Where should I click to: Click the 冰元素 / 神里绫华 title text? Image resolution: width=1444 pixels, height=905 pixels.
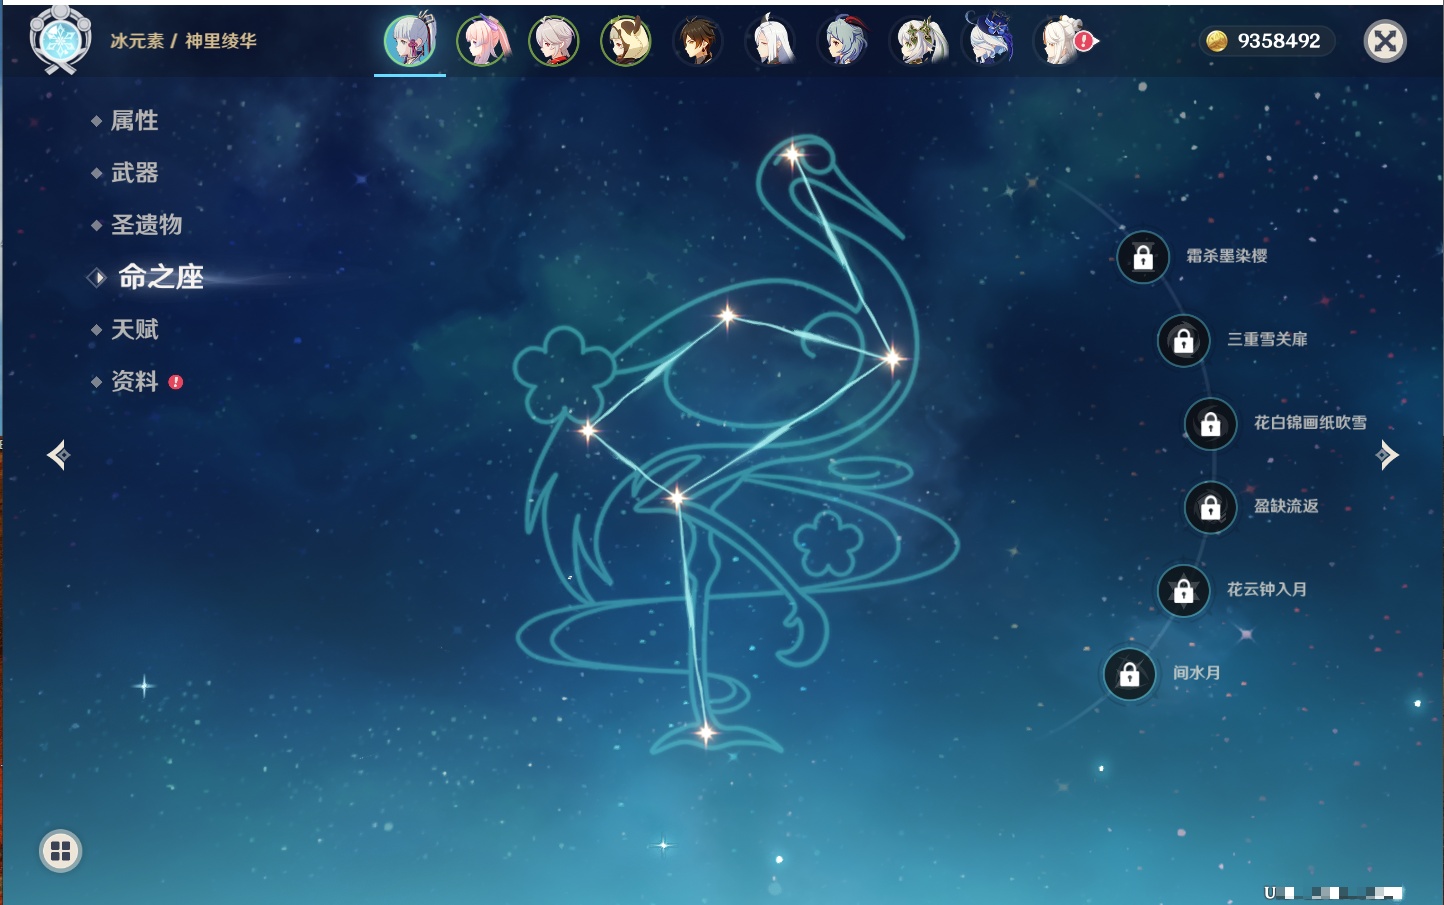click(183, 41)
